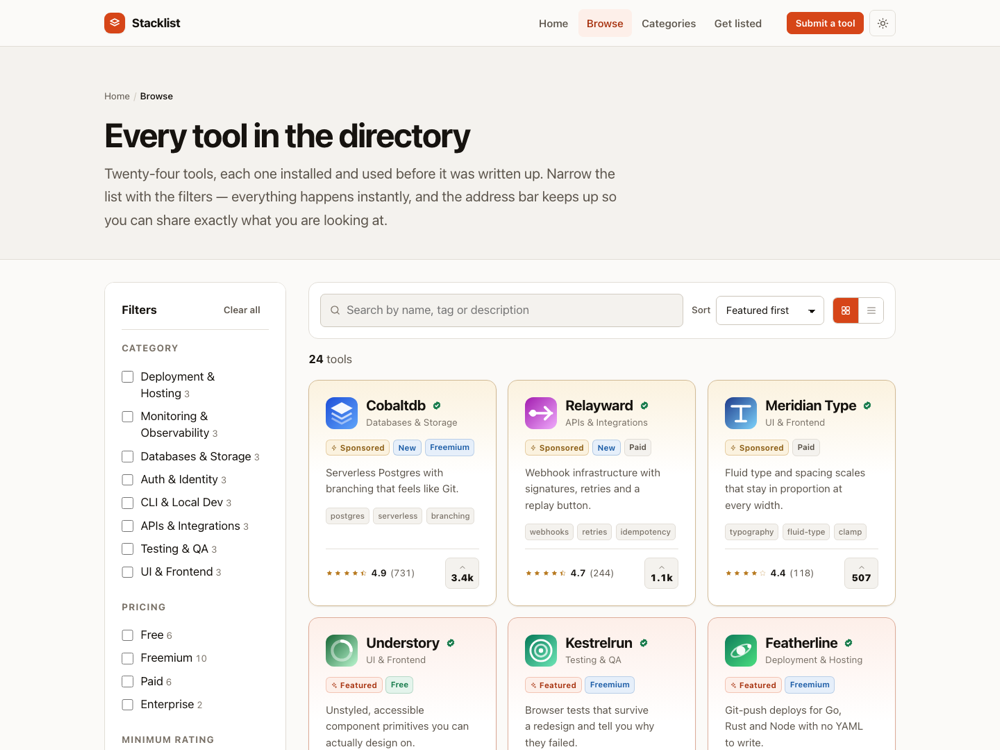The height and width of the screenshot is (750, 1000).
Task: Open Categories in top navigation
Action: pyautogui.click(x=668, y=24)
